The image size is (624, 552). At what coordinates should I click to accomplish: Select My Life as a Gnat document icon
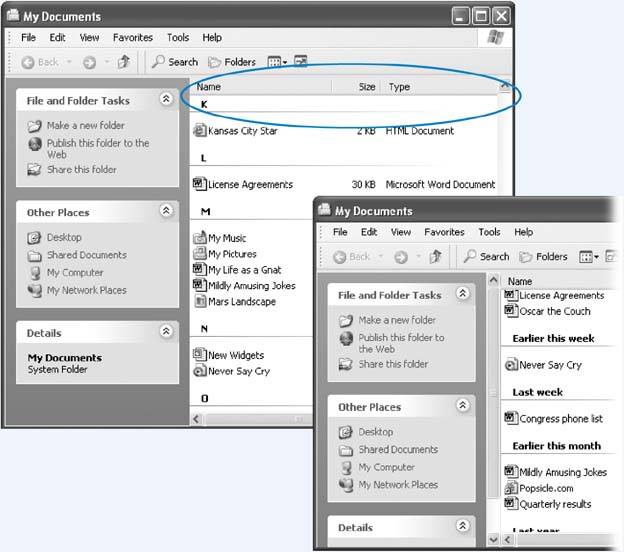click(199, 269)
